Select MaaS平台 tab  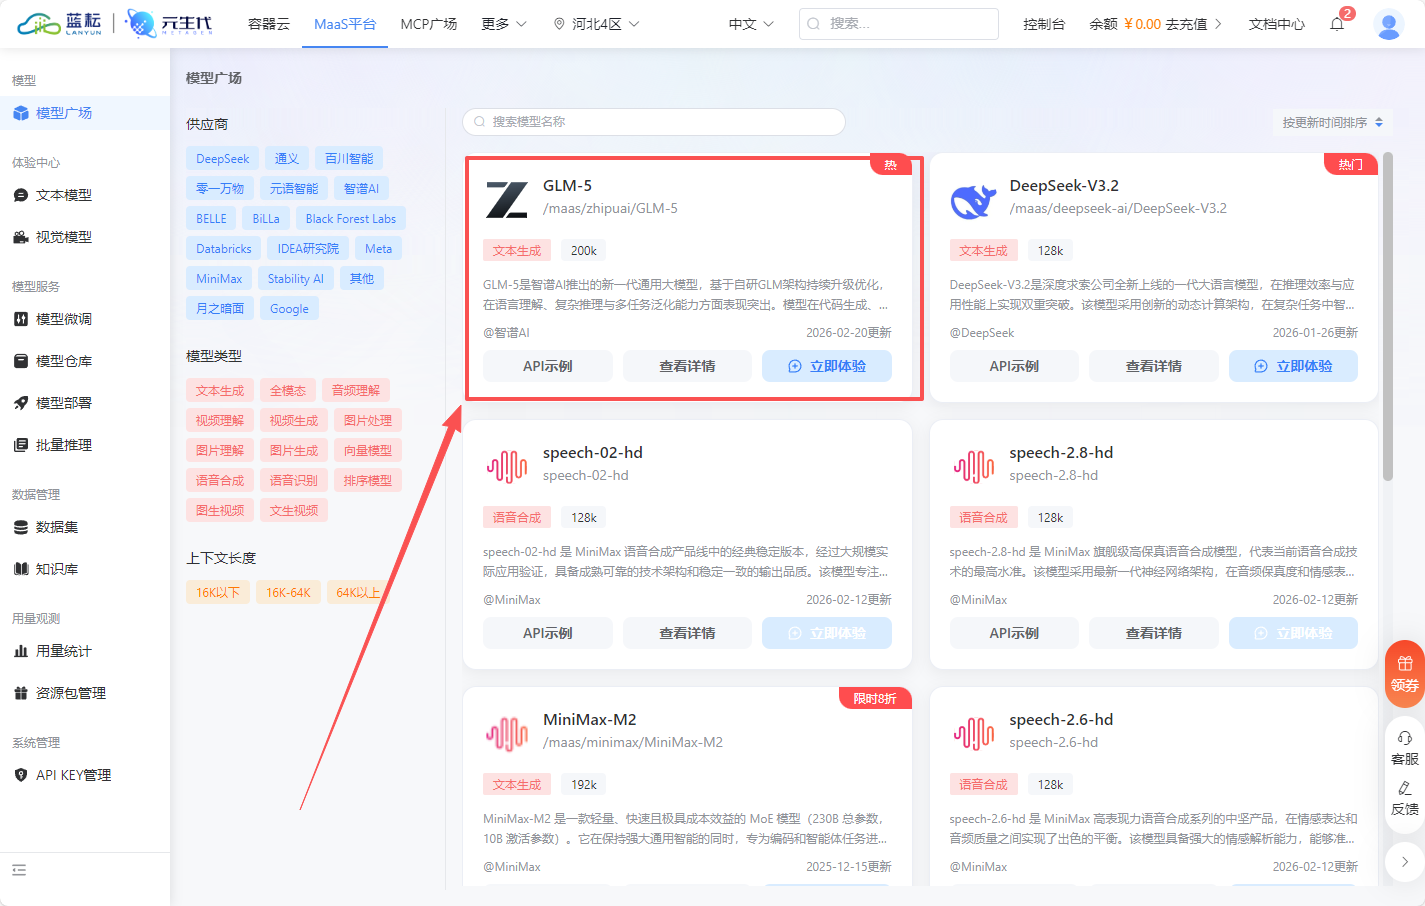pos(345,24)
